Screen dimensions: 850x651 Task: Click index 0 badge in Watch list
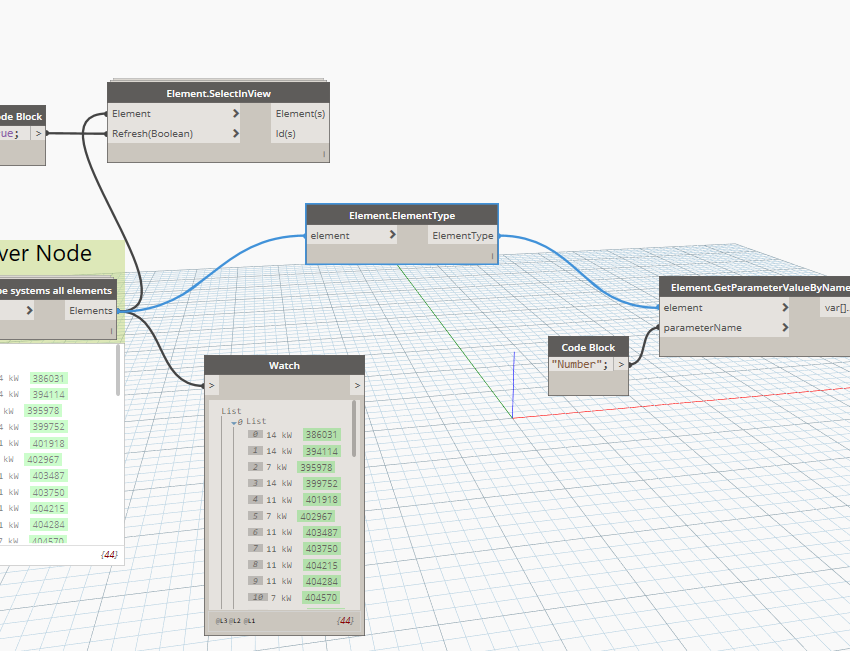(257, 435)
